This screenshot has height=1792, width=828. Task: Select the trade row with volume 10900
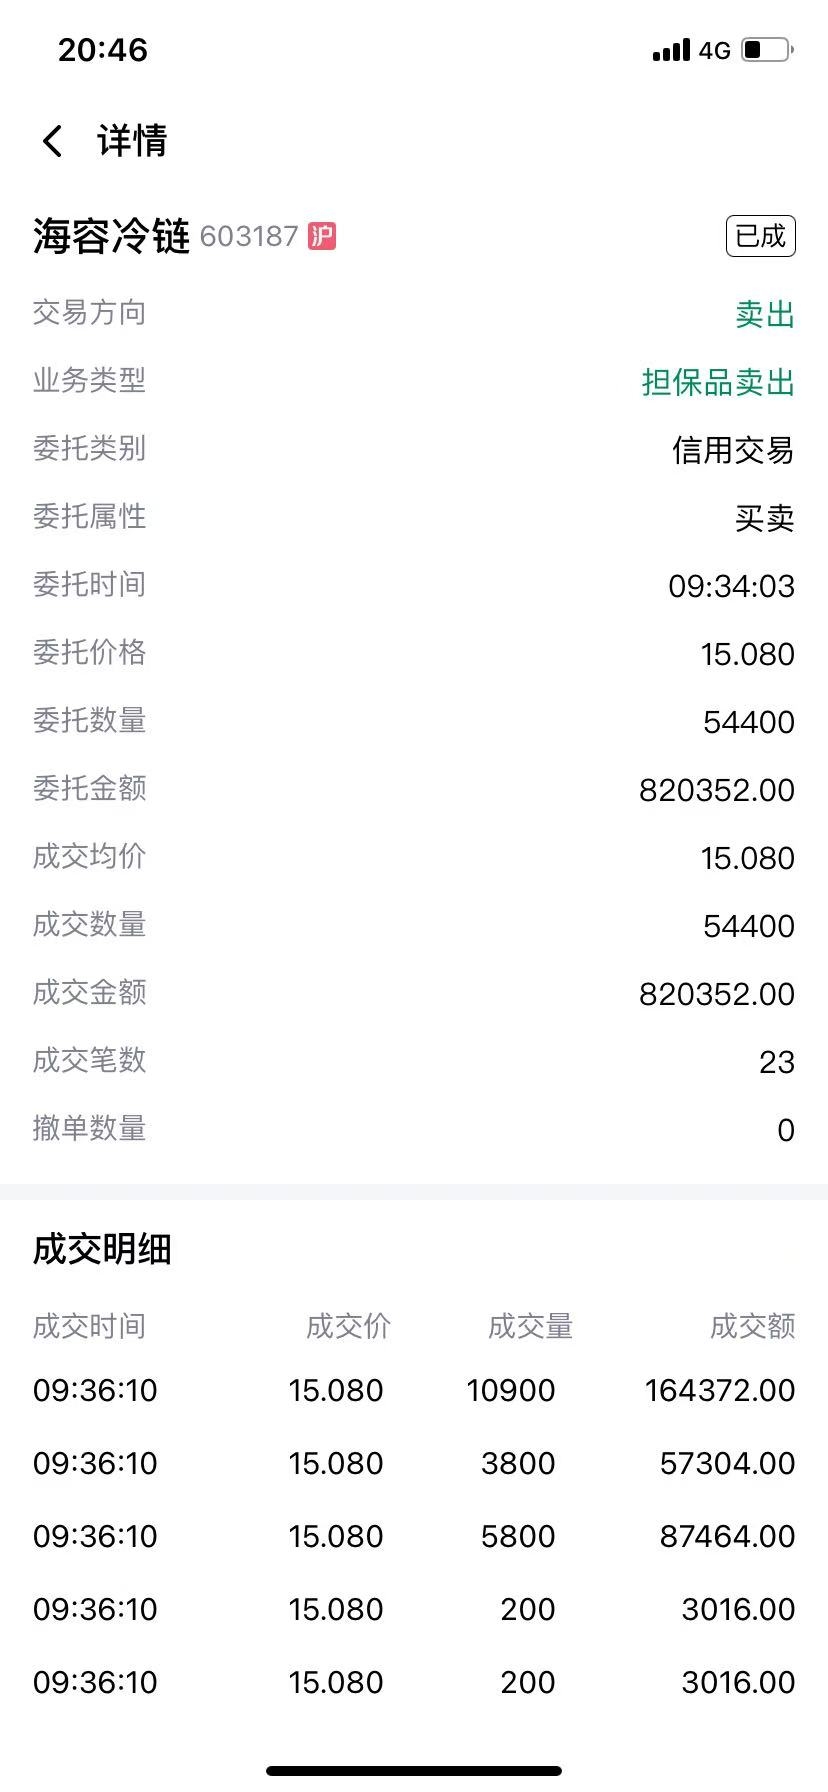point(414,1390)
